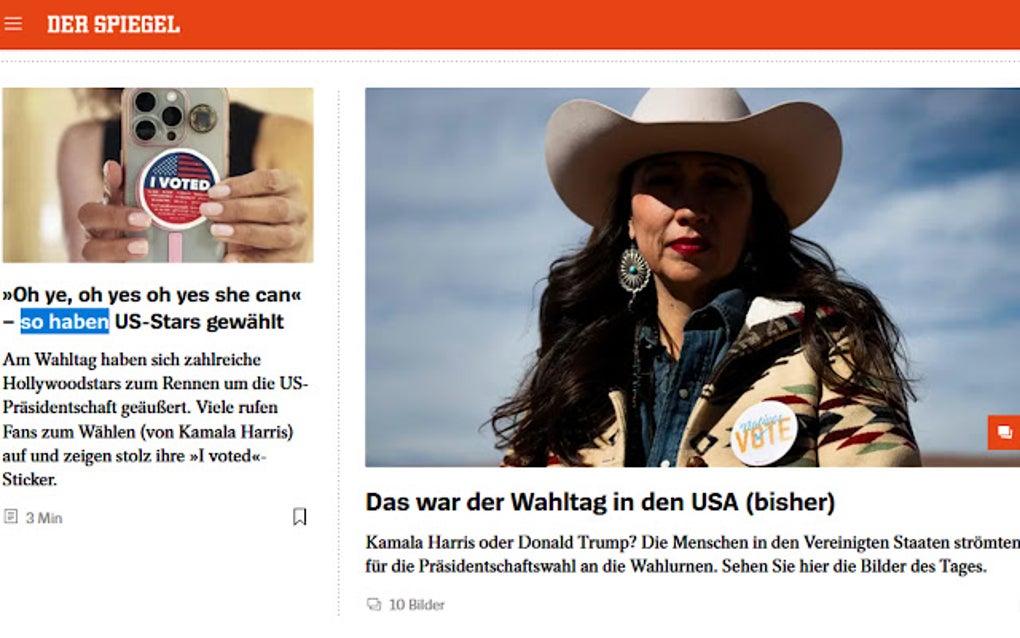Click the orange comments icon on photo
The width and height of the screenshot is (1020, 638).
(x=1004, y=432)
